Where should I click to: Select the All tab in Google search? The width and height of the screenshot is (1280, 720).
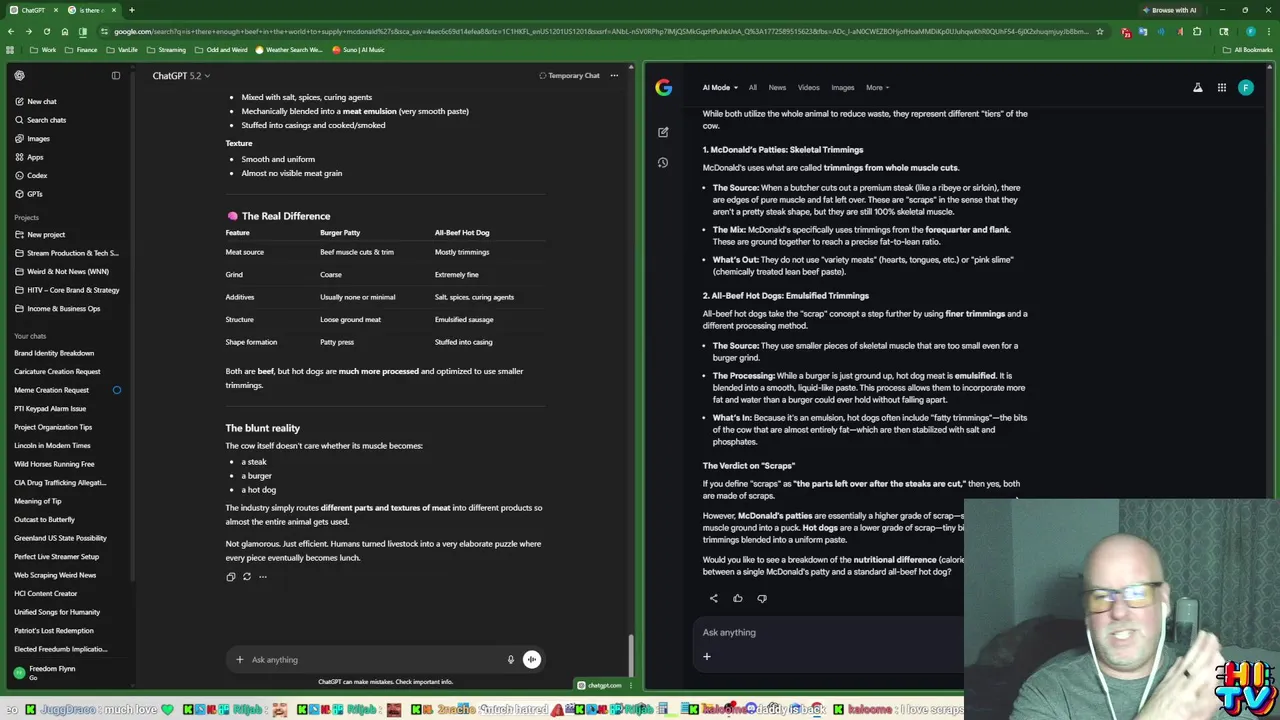(x=753, y=88)
